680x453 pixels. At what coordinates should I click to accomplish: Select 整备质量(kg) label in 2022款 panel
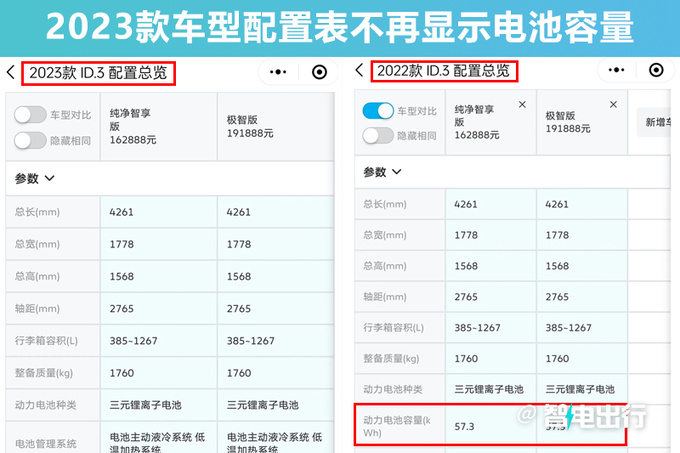pos(391,358)
